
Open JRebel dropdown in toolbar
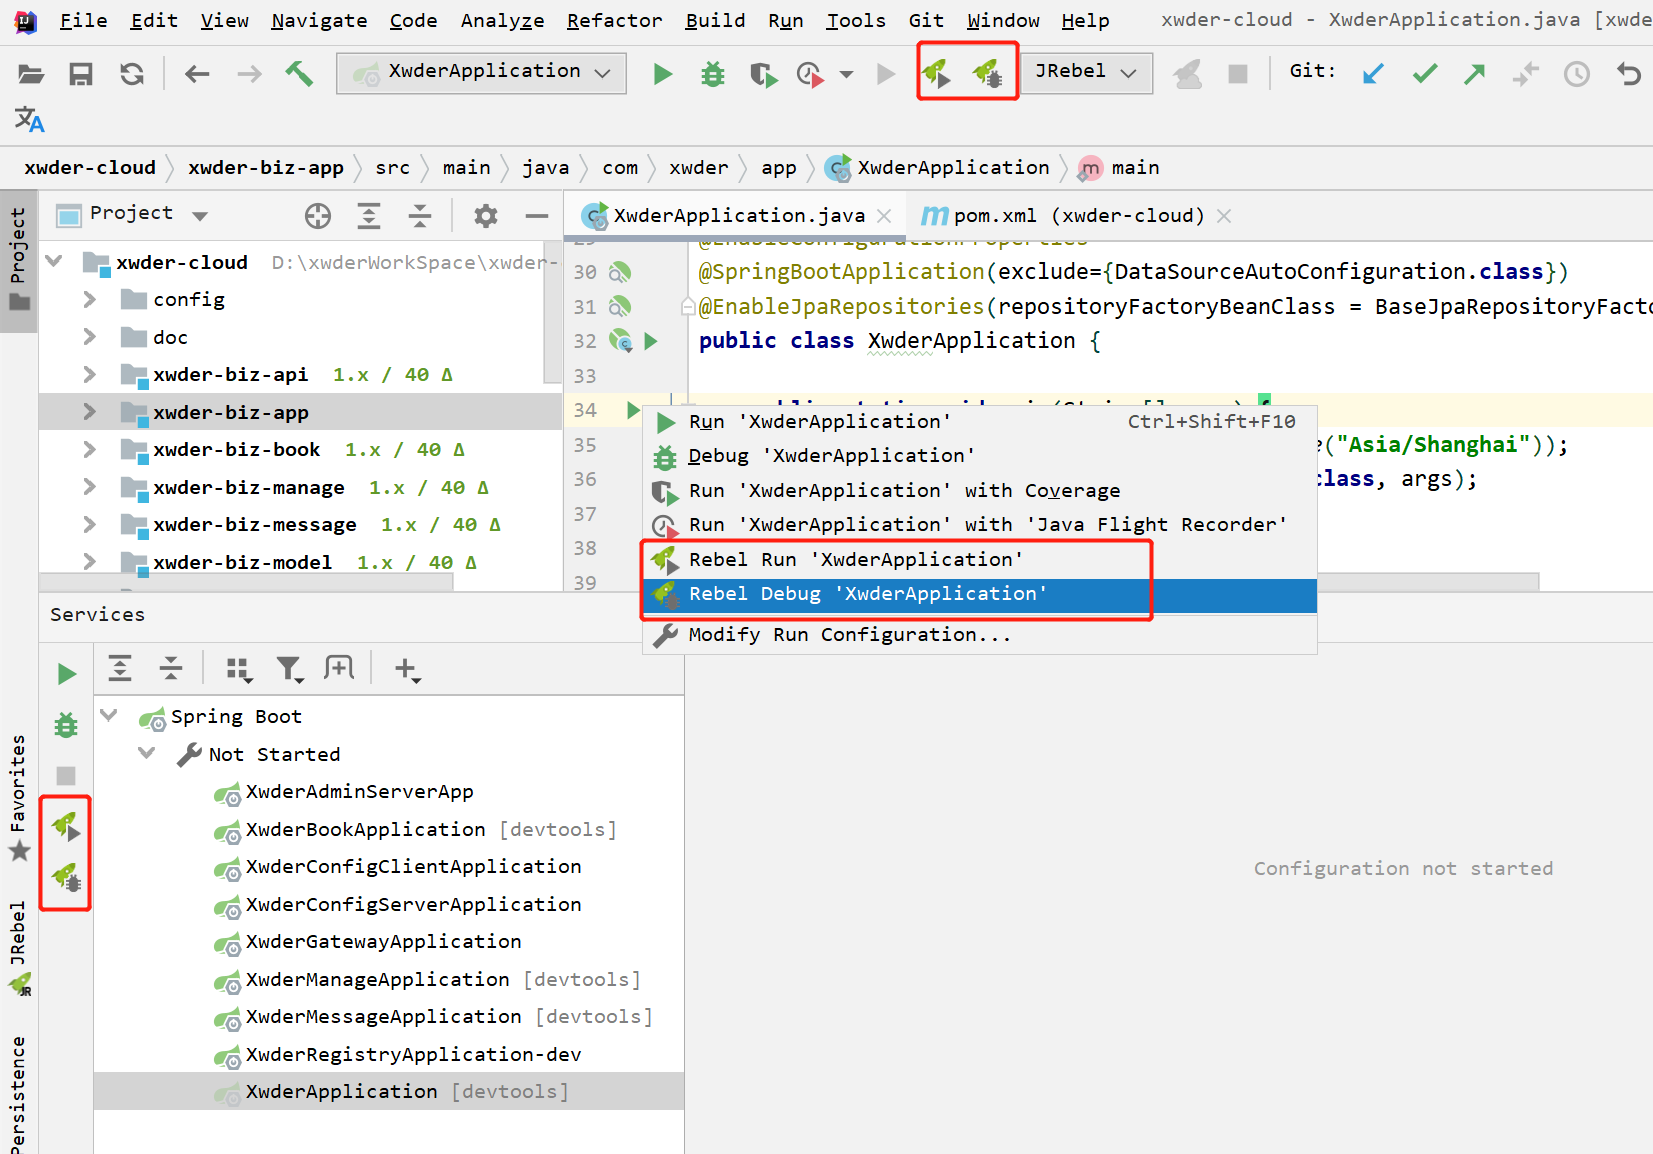(1085, 72)
